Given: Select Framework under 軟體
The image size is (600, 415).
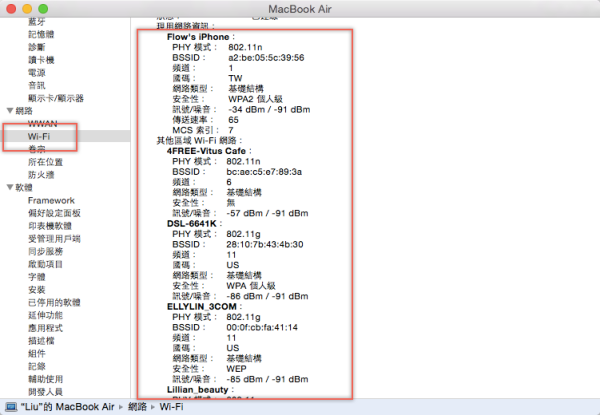Looking at the screenshot, I should pyautogui.click(x=51, y=200).
